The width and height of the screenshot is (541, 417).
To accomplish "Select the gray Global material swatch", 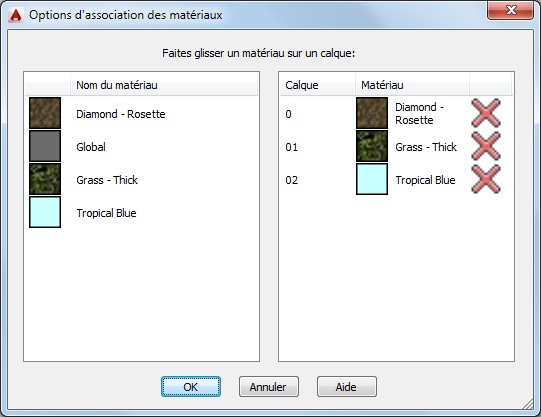I will (45, 146).
